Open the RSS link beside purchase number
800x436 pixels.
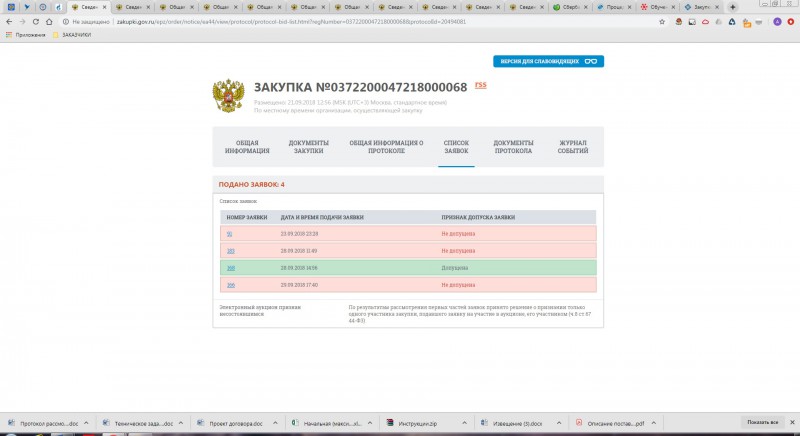(x=481, y=85)
